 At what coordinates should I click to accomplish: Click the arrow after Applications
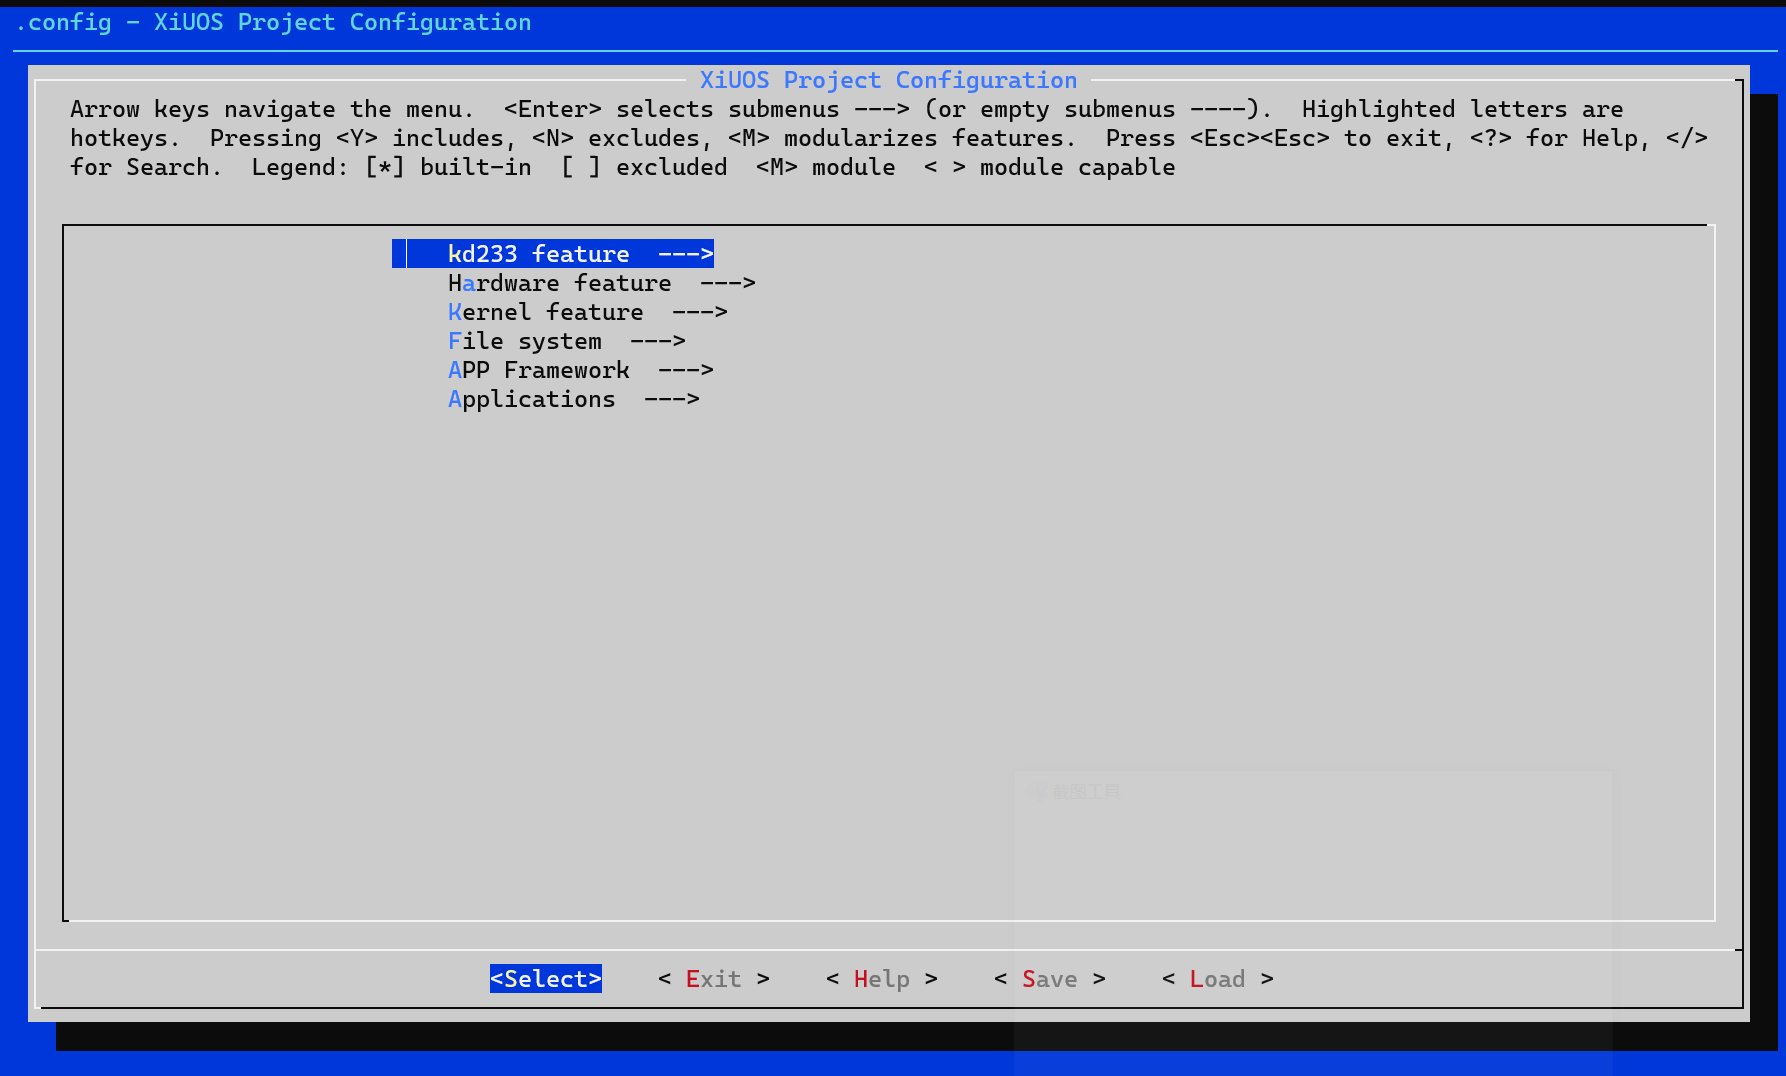pos(671,399)
